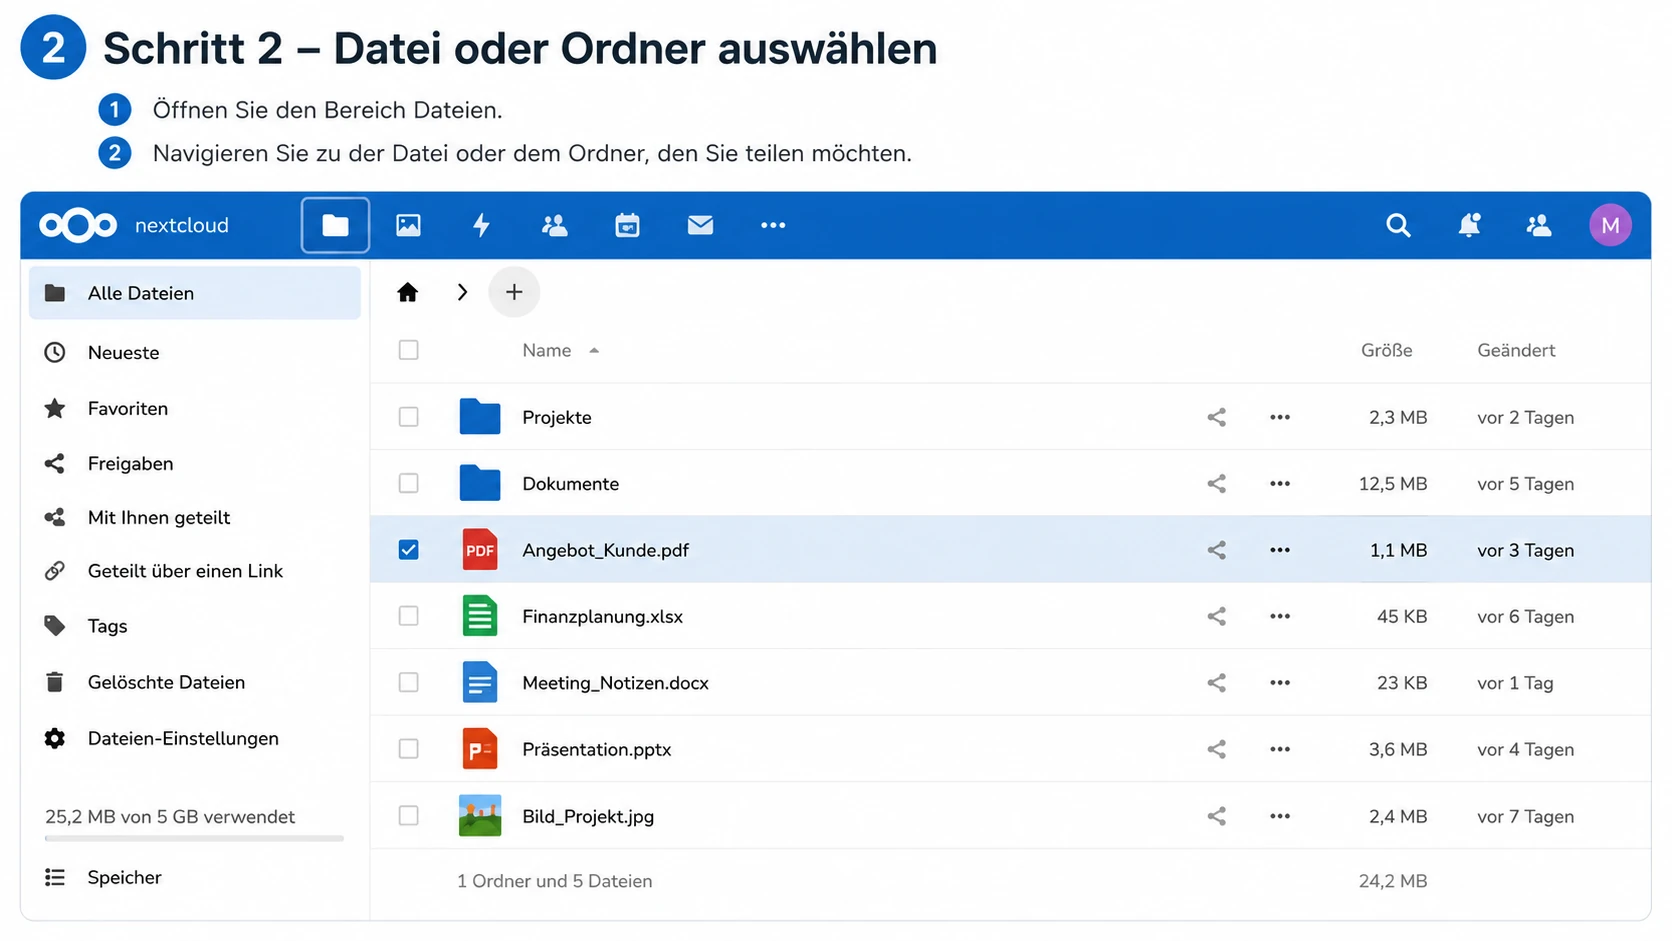Share Finanzplanung.xlsx via share icon

[x=1216, y=616]
